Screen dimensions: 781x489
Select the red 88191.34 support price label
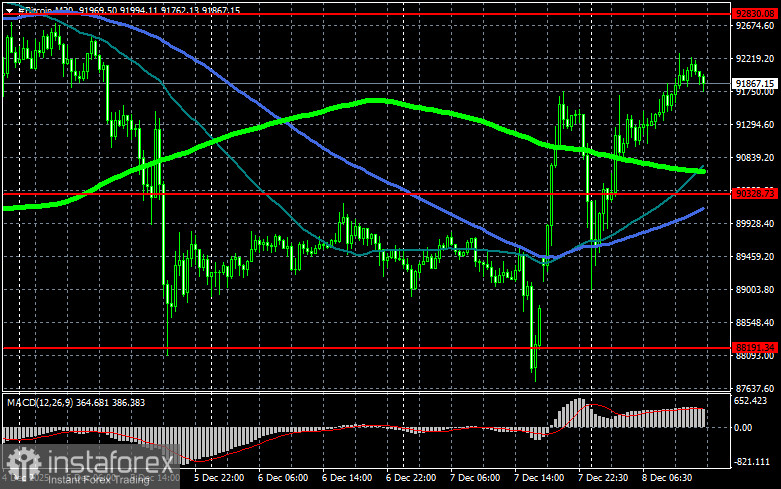point(755,348)
